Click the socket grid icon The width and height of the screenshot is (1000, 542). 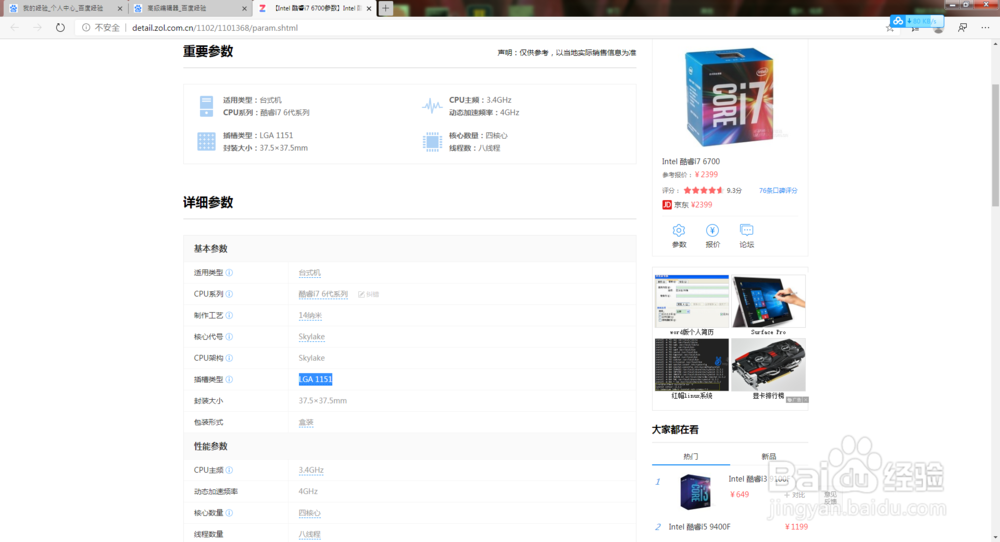coord(206,142)
